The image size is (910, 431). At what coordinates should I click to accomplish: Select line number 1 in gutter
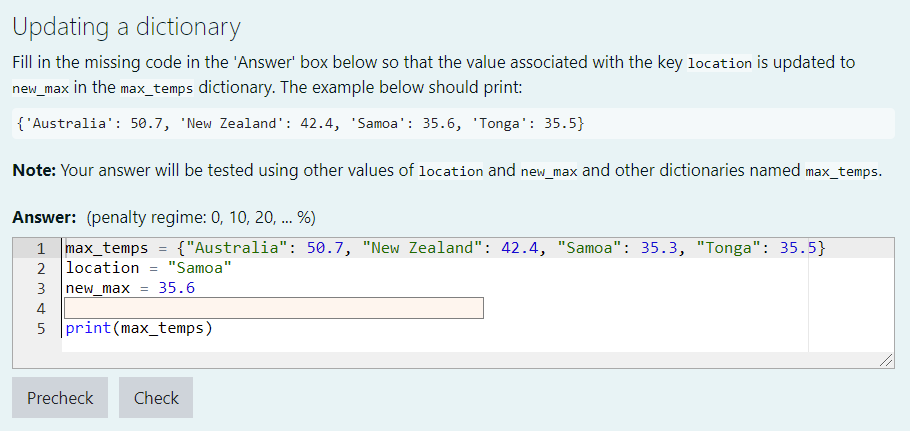coord(41,249)
